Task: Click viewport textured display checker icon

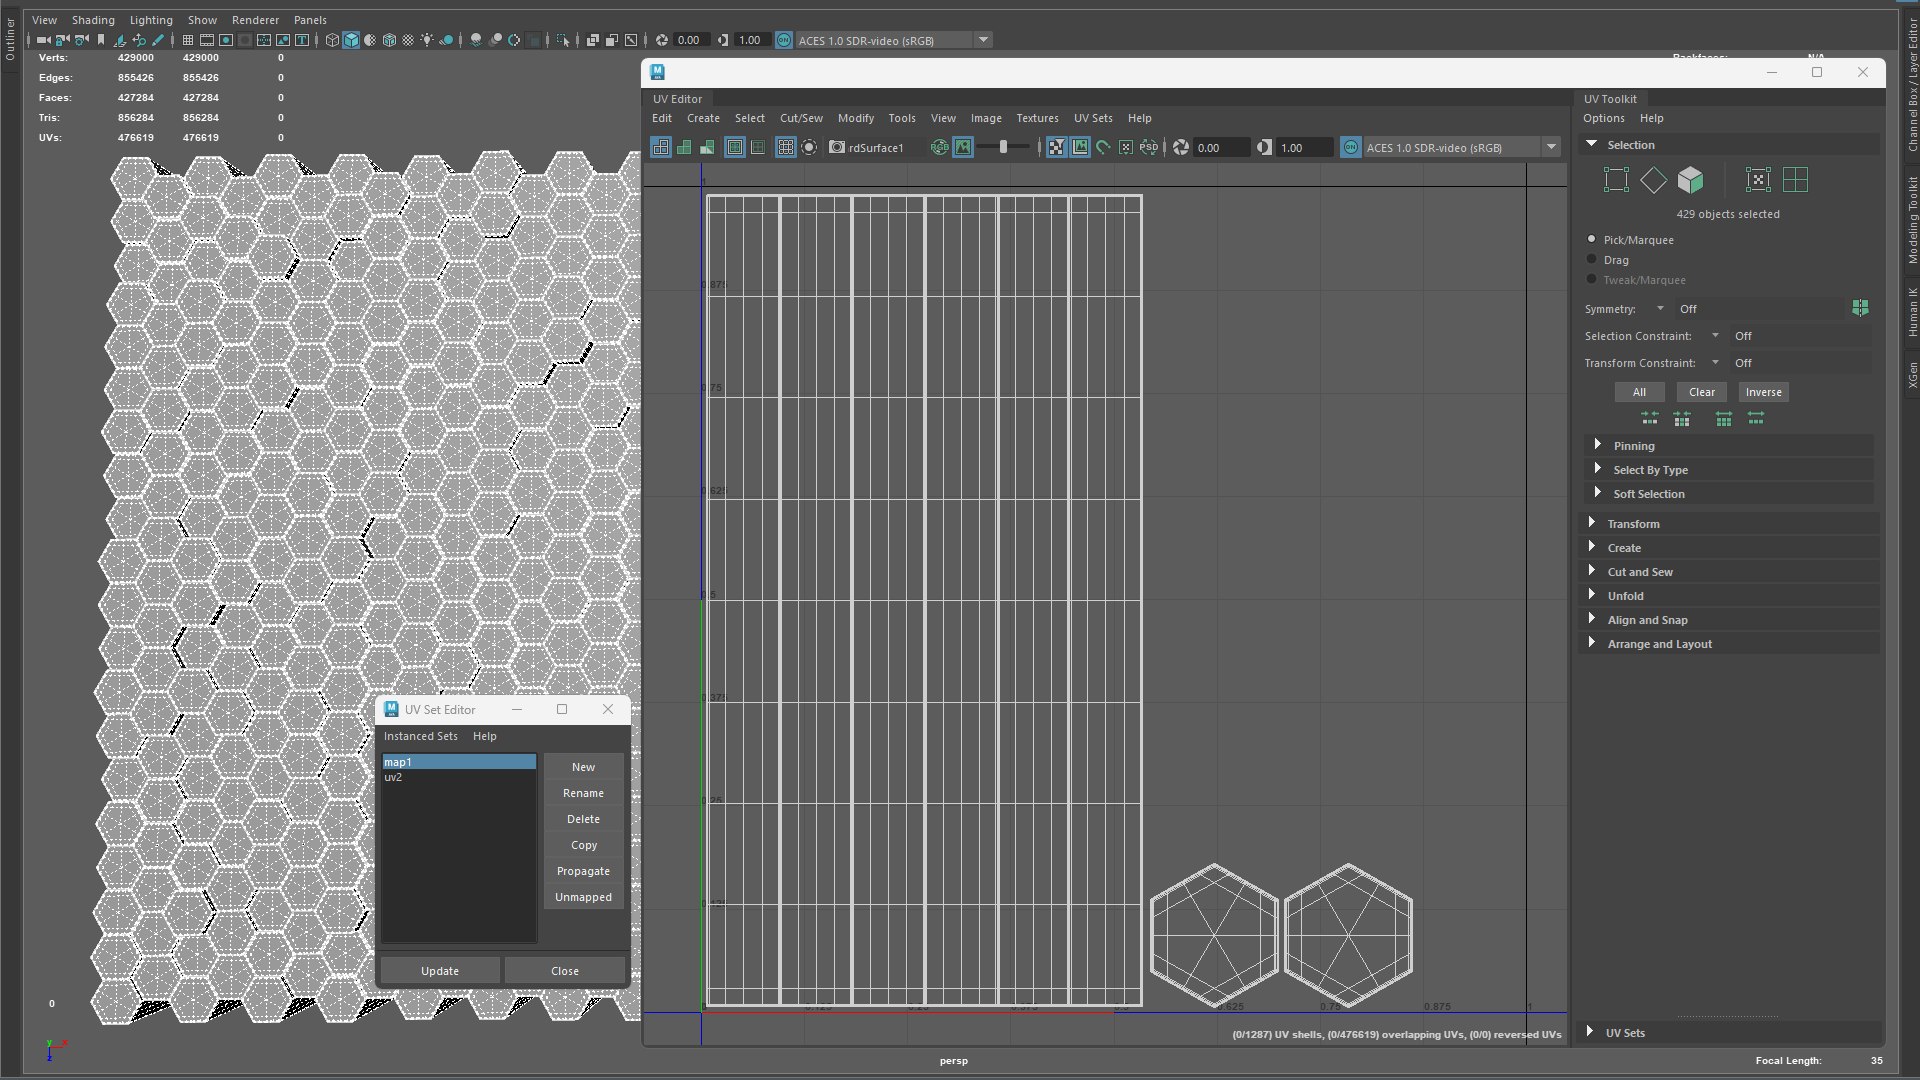Action: 408,40
